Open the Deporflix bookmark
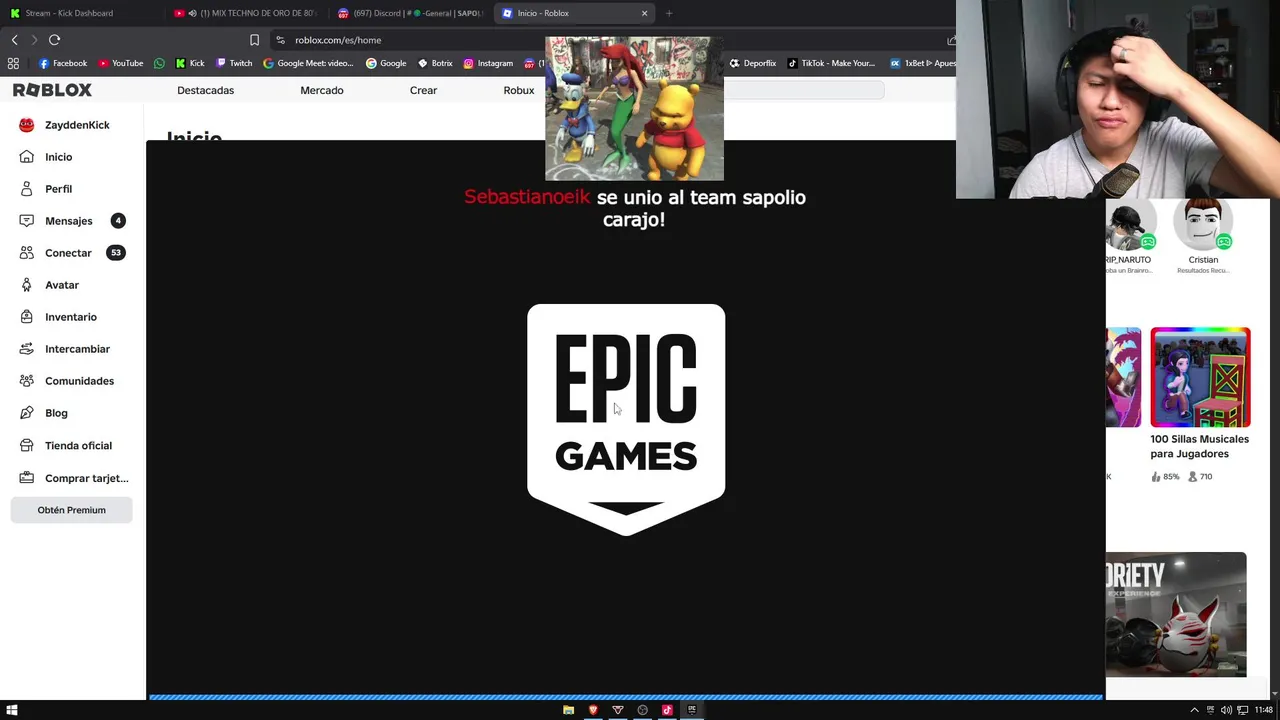The height and width of the screenshot is (720, 1280). pos(753,63)
